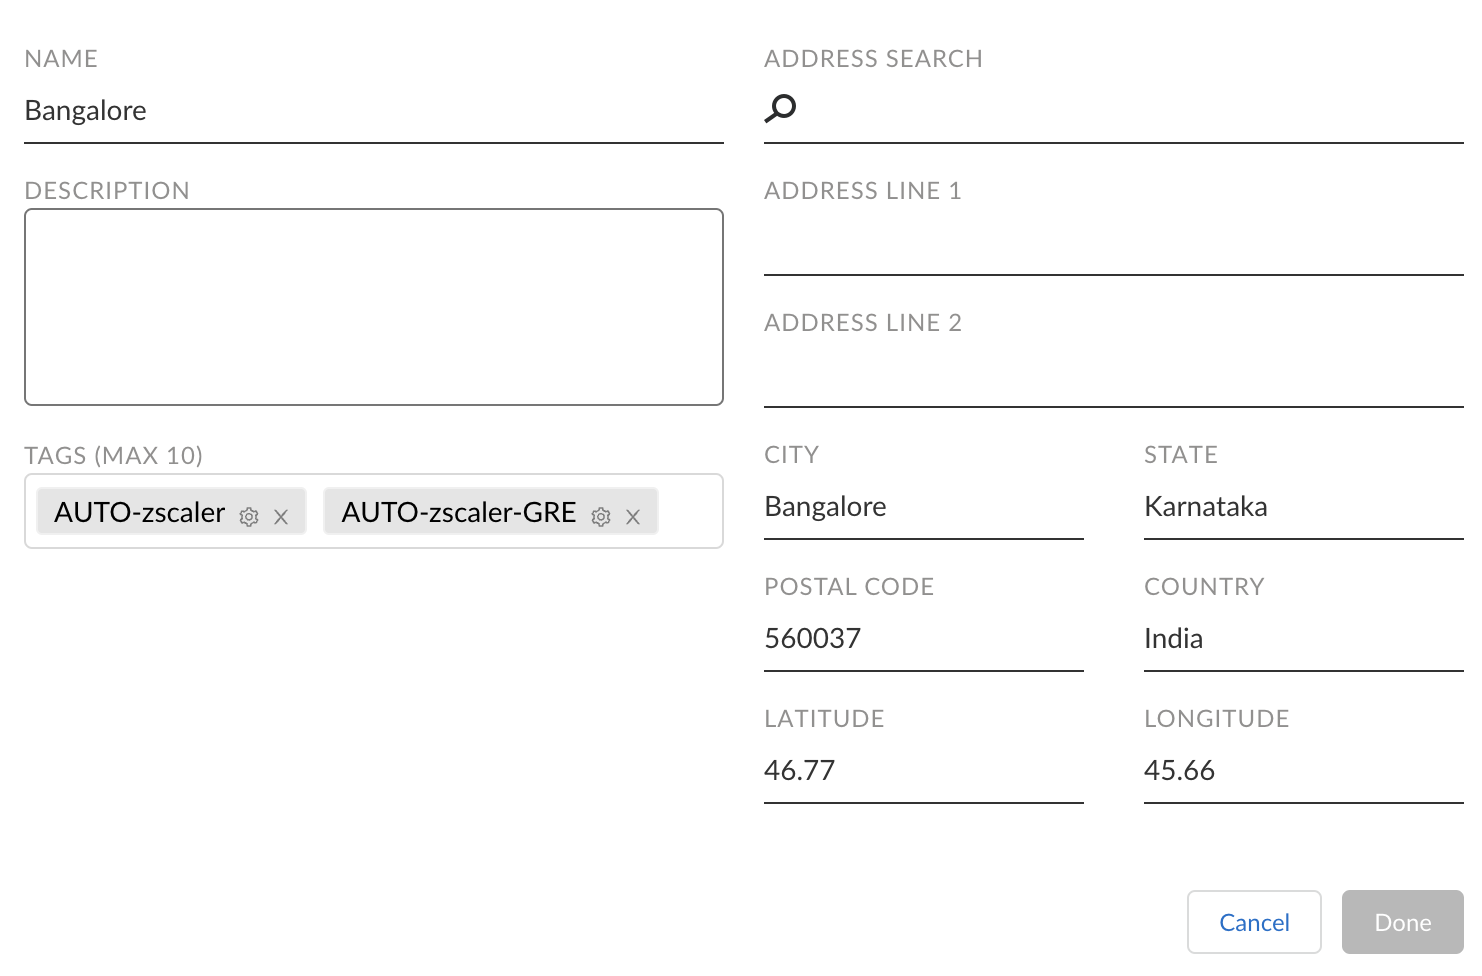Click inside the Description text area
This screenshot has width=1482, height=976.
(x=373, y=306)
